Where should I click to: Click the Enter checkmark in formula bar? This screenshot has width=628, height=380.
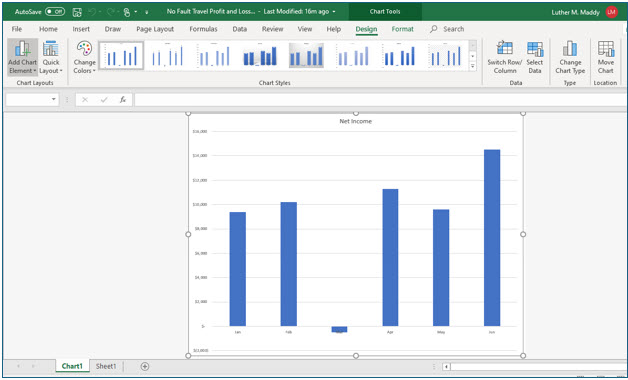pyautogui.click(x=104, y=100)
